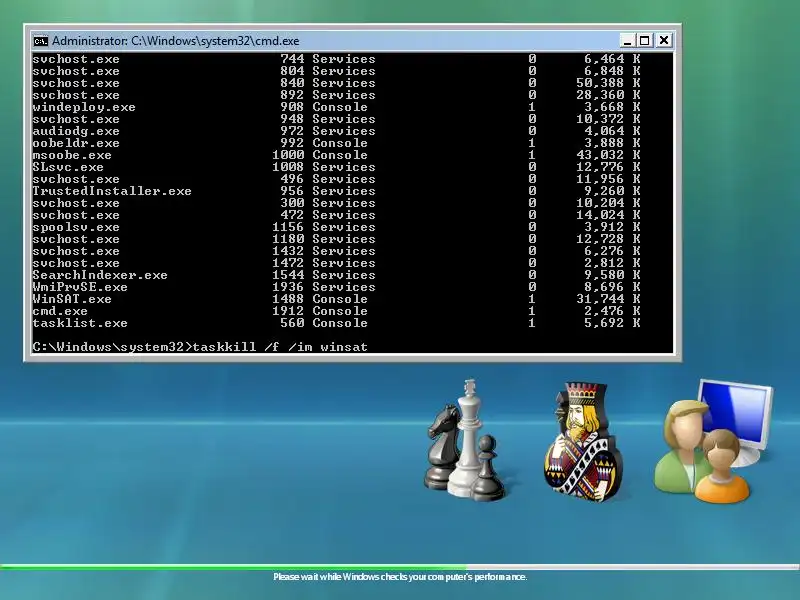The image size is (800, 600).
Task: Select the msoobe.exe process row
Action: pyautogui.click(x=336, y=155)
